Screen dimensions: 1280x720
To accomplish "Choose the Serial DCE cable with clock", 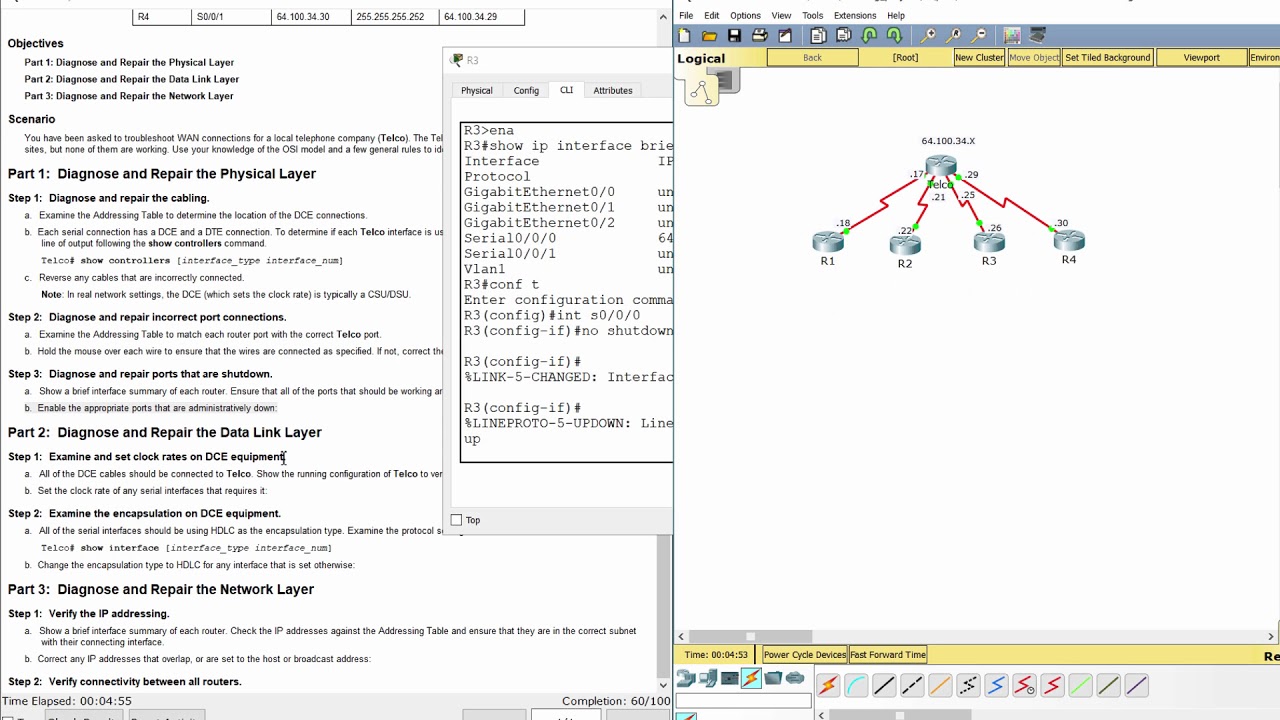I will click(x=1024, y=686).
